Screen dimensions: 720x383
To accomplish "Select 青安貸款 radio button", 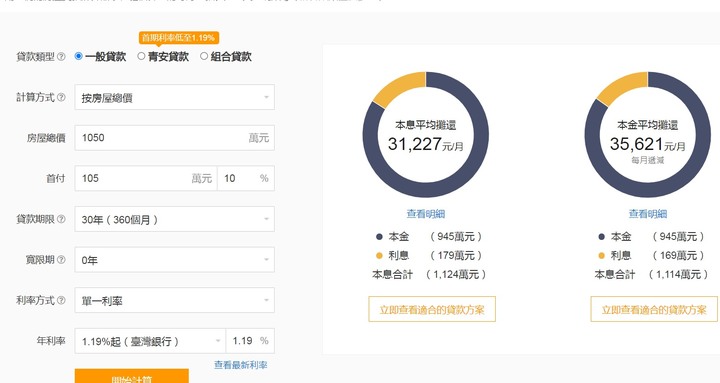I will coord(141,56).
